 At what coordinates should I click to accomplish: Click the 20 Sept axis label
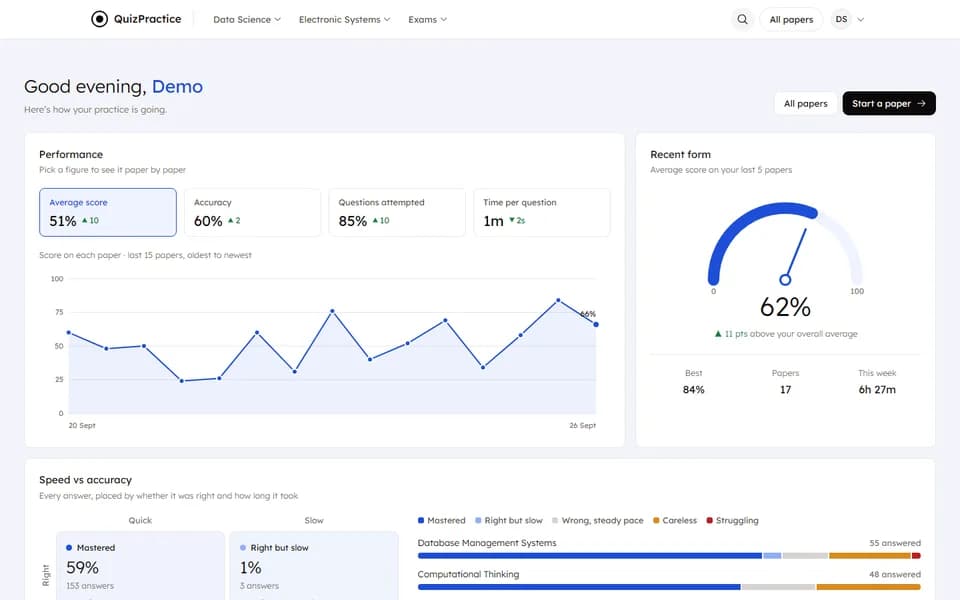(x=82, y=426)
